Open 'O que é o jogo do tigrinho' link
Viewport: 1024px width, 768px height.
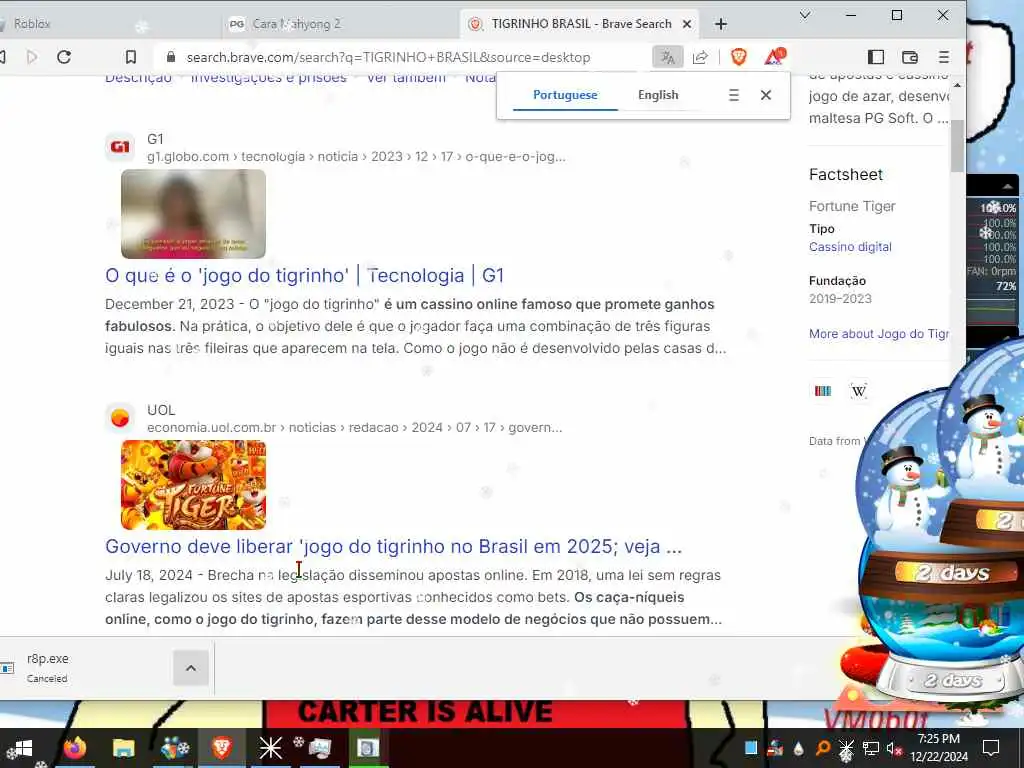point(304,276)
